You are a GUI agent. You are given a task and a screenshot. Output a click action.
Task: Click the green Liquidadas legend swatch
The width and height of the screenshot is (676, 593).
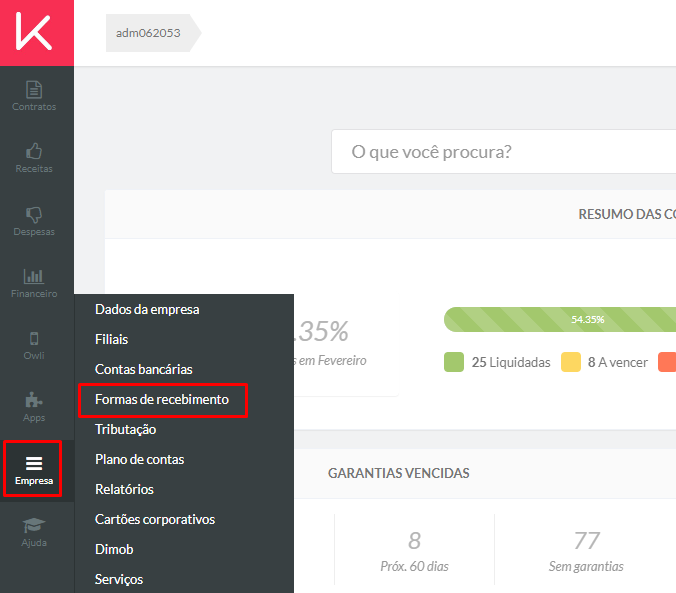(x=454, y=362)
